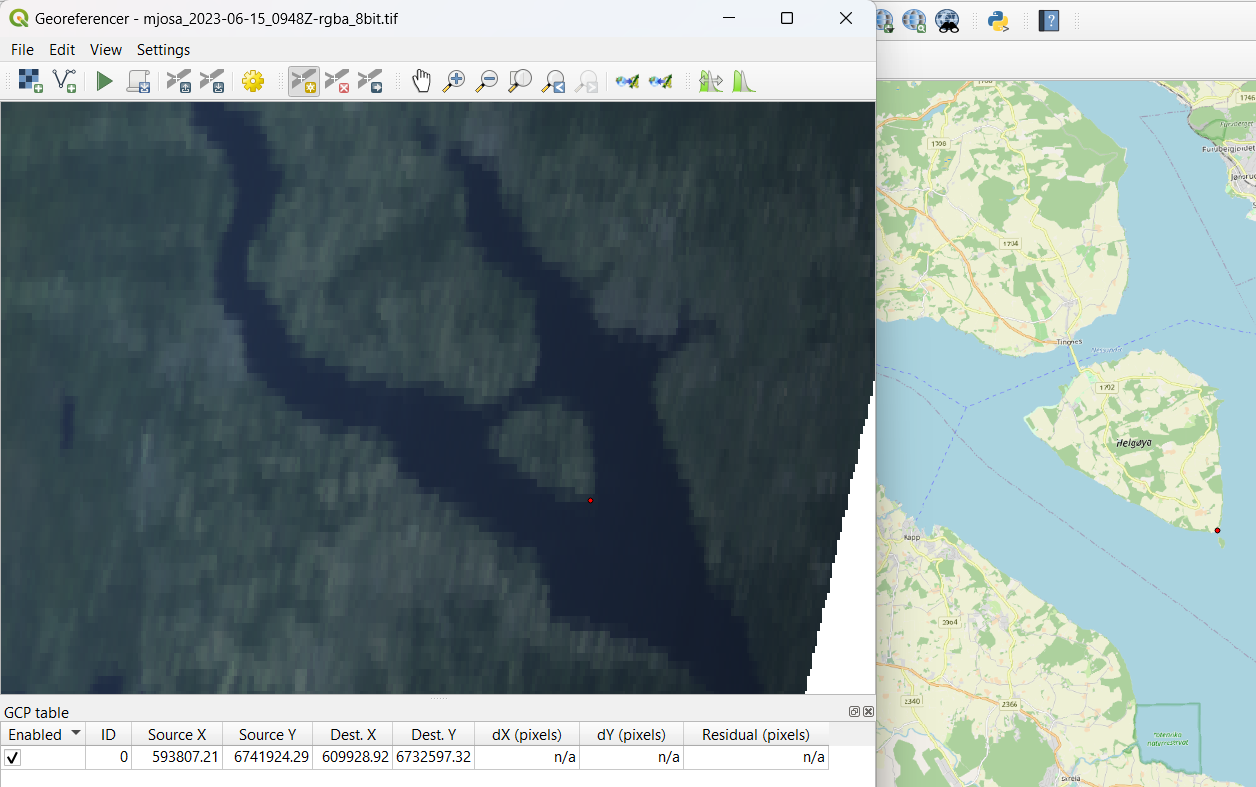Float the GCP table panel
This screenshot has height=787, width=1256.
[x=854, y=712]
